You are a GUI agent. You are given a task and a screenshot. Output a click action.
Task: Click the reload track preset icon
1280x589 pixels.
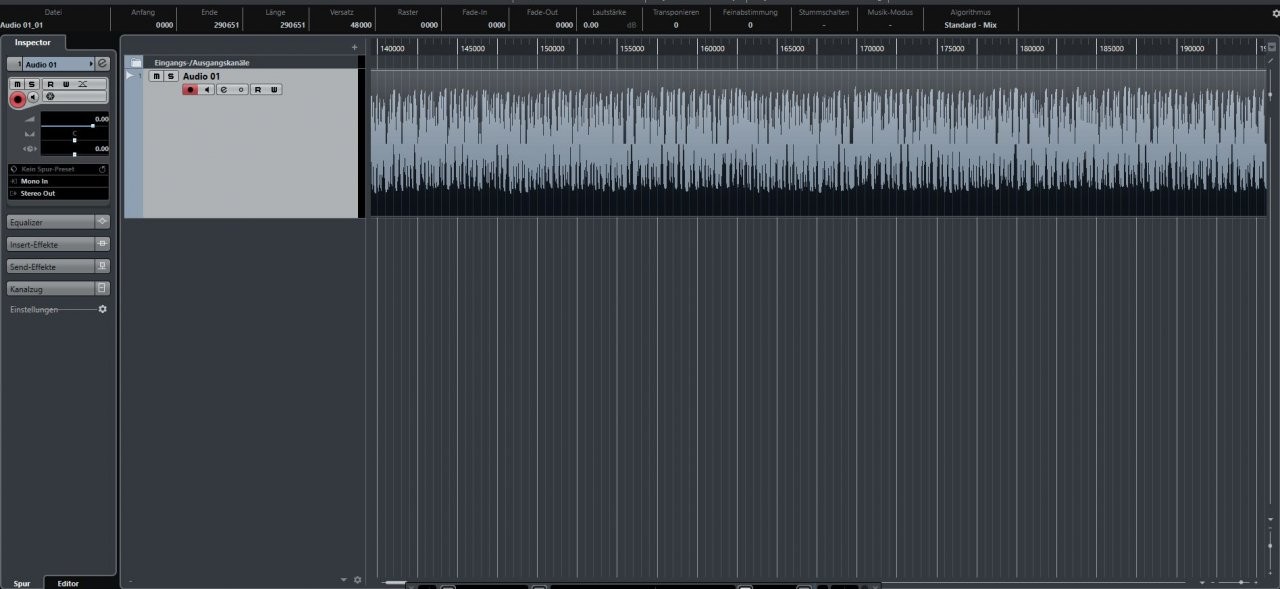tap(102, 169)
